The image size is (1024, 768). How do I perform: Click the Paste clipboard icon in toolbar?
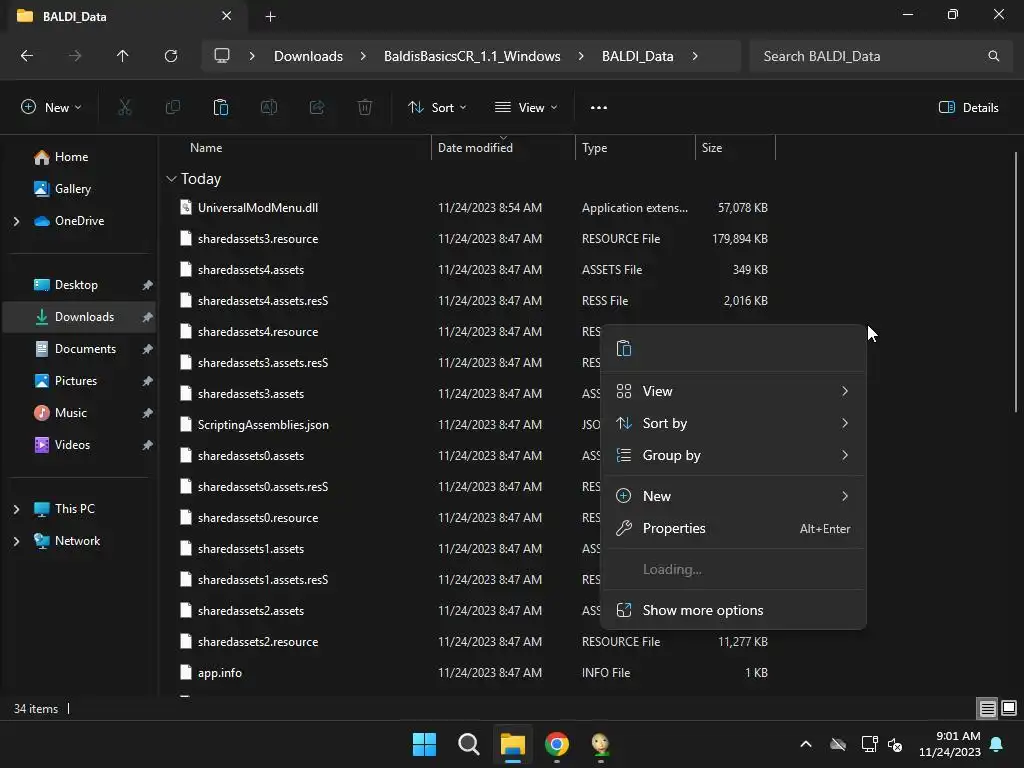click(x=221, y=107)
